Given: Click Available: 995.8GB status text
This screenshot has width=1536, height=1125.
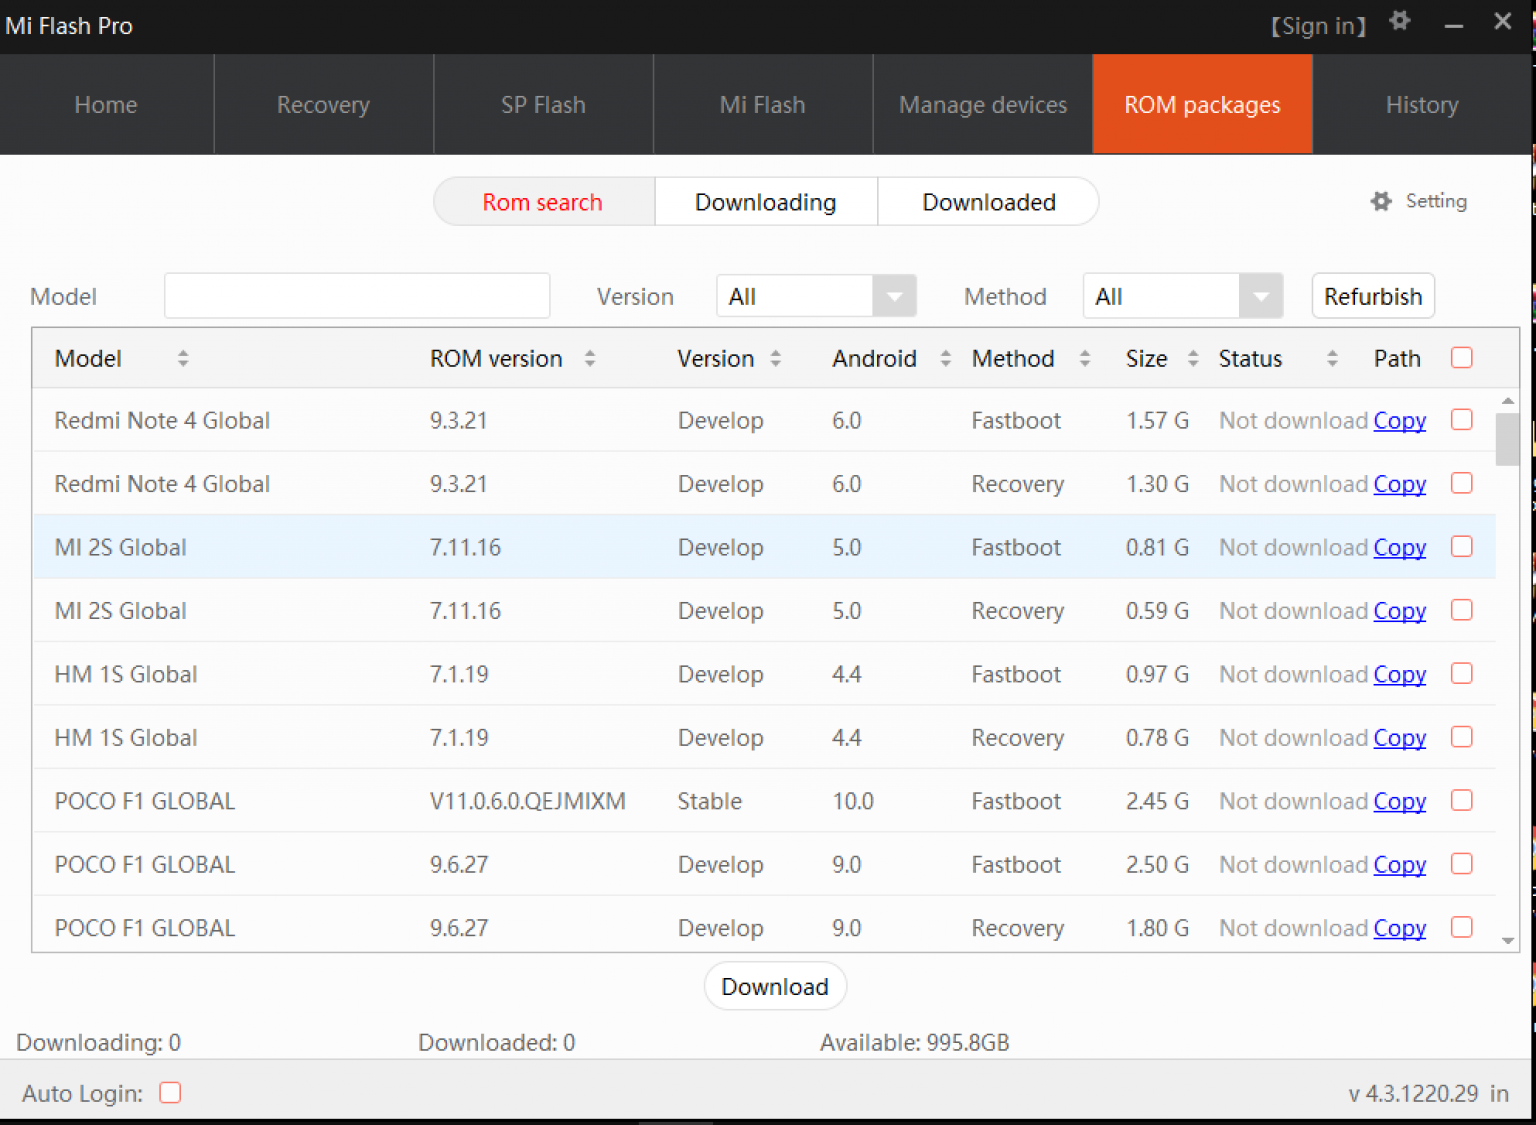Looking at the screenshot, I should pos(915,1043).
